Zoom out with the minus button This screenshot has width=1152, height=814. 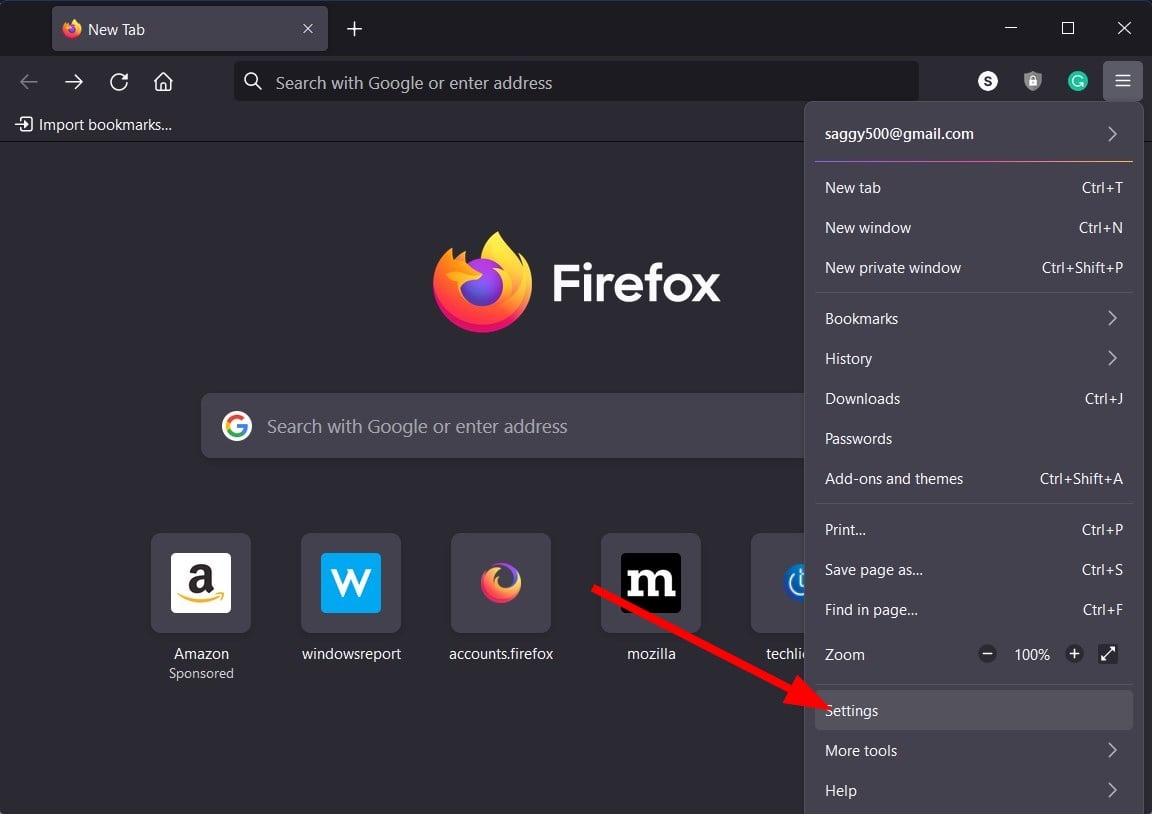click(987, 654)
